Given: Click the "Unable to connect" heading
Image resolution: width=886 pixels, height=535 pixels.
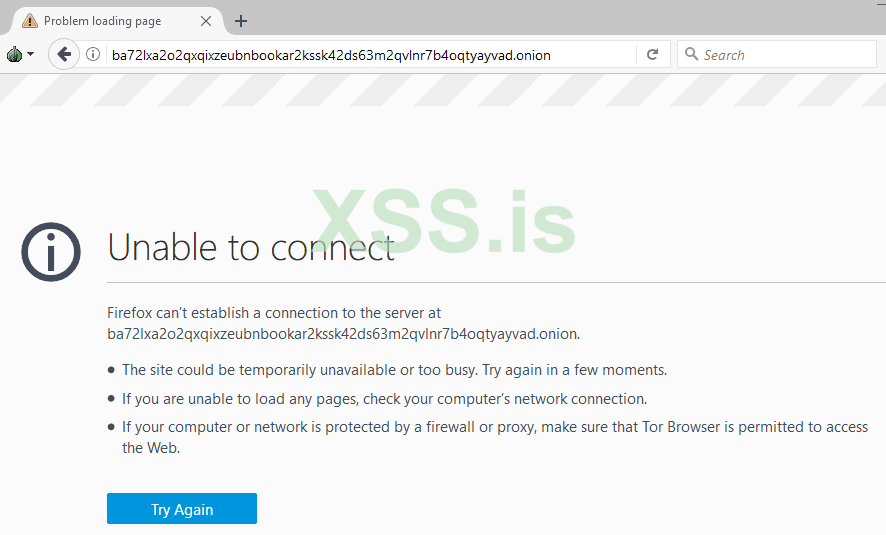Looking at the screenshot, I should point(251,247).
